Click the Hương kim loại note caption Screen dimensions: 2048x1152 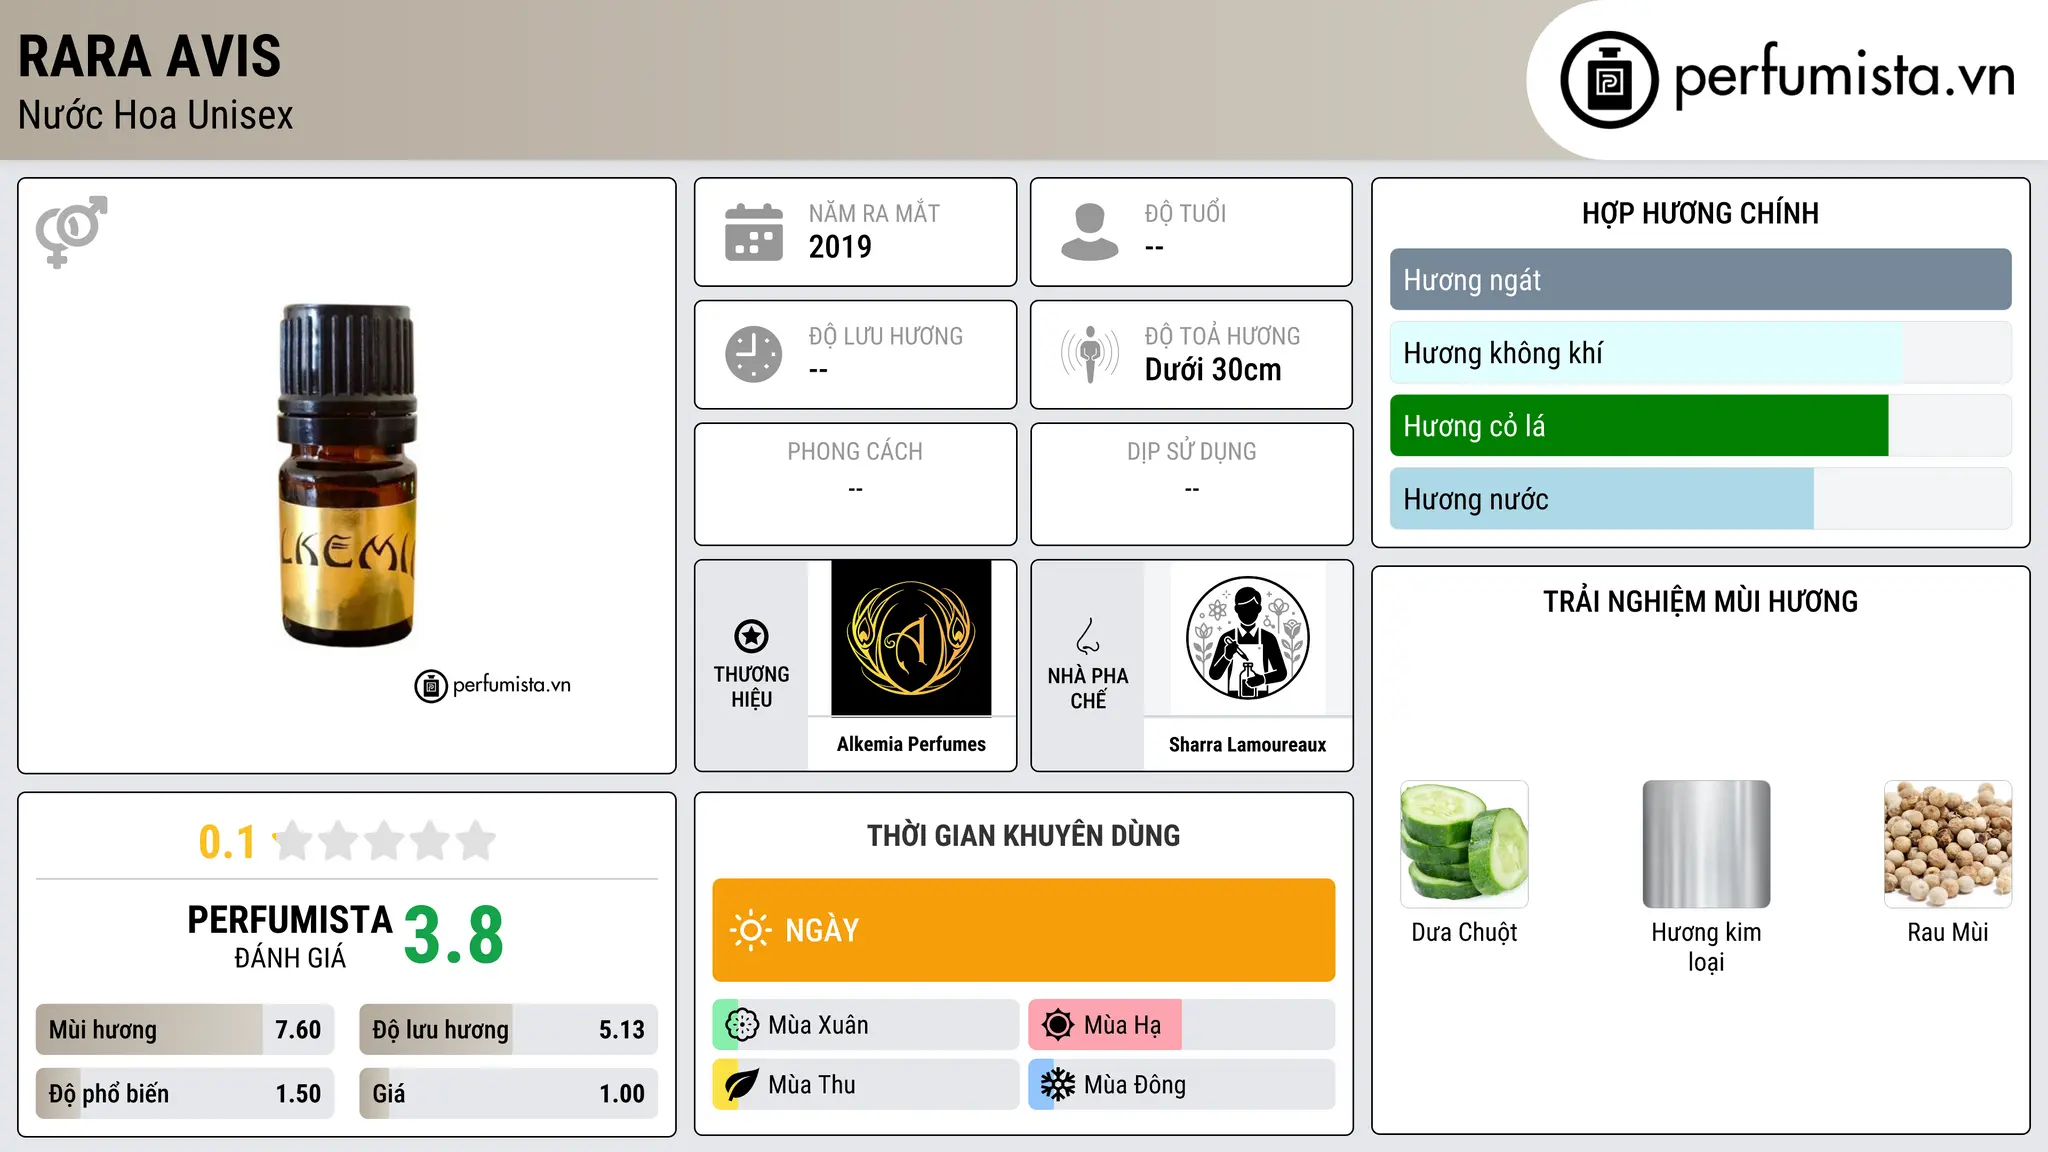pyautogui.click(x=1706, y=947)
